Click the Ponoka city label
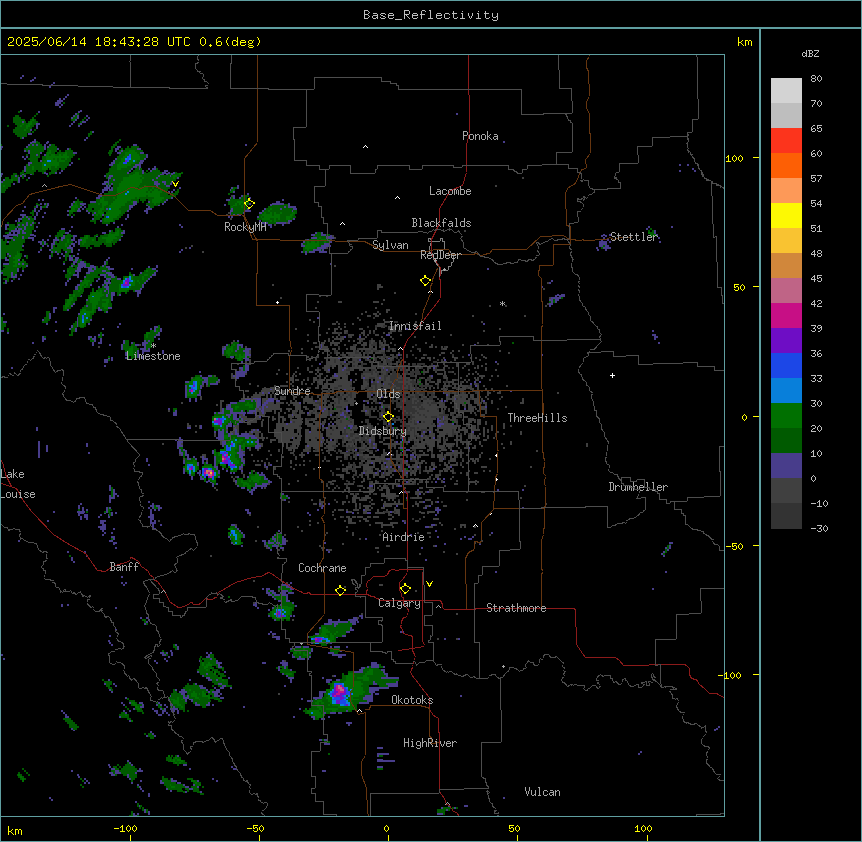The image size is (862, 842). coord(480,136)
